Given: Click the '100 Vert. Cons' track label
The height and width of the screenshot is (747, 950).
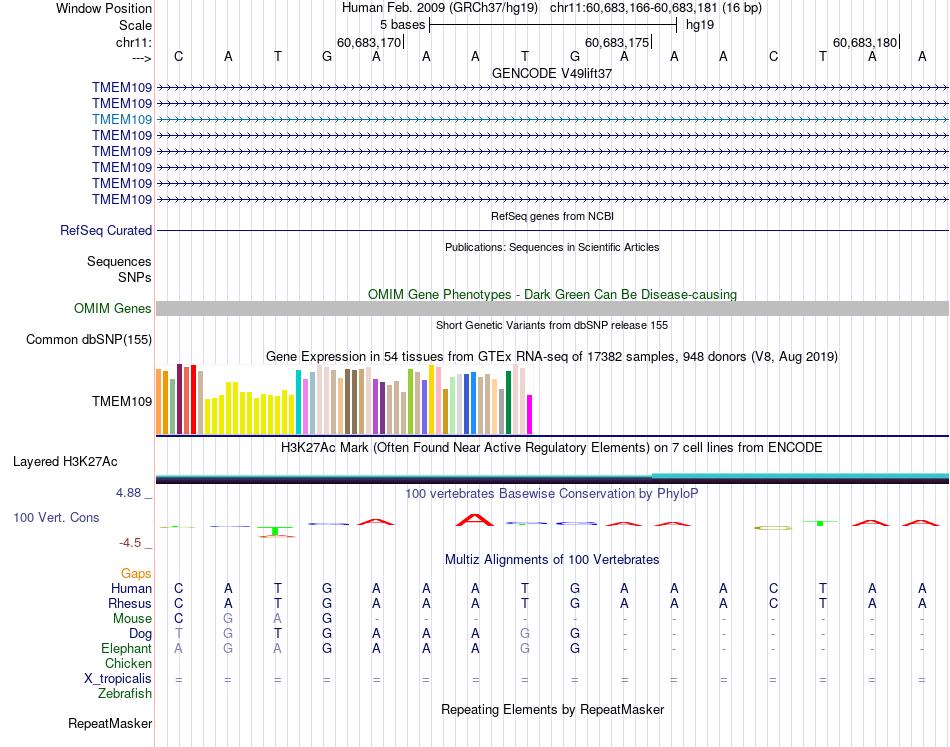Looking at the screenshot, I should [x=56, y=517].
